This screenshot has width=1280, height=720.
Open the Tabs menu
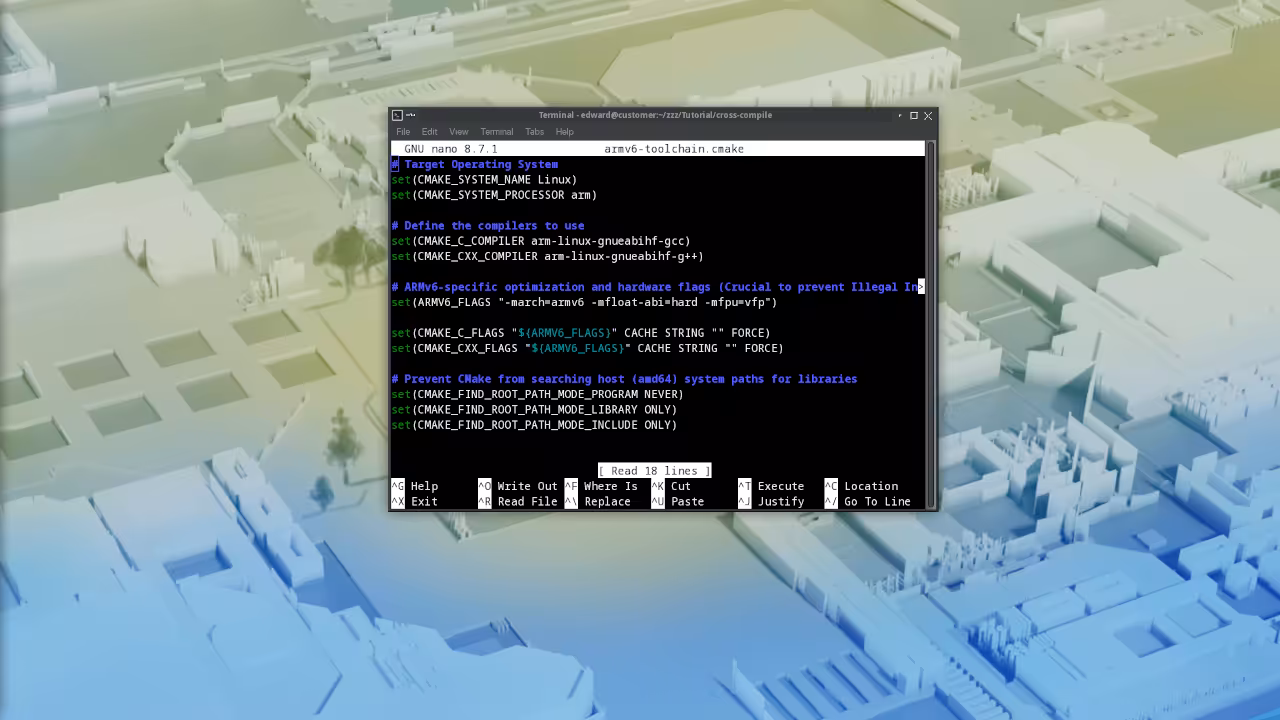[535, 132]
